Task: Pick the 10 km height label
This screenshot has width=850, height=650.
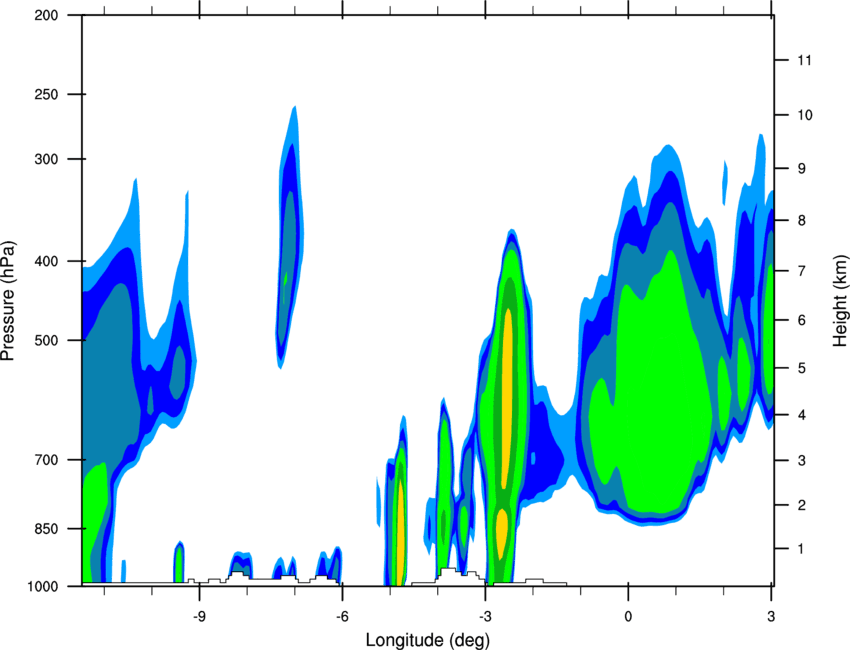Action: pyautogui.click(x=804, y=115)
